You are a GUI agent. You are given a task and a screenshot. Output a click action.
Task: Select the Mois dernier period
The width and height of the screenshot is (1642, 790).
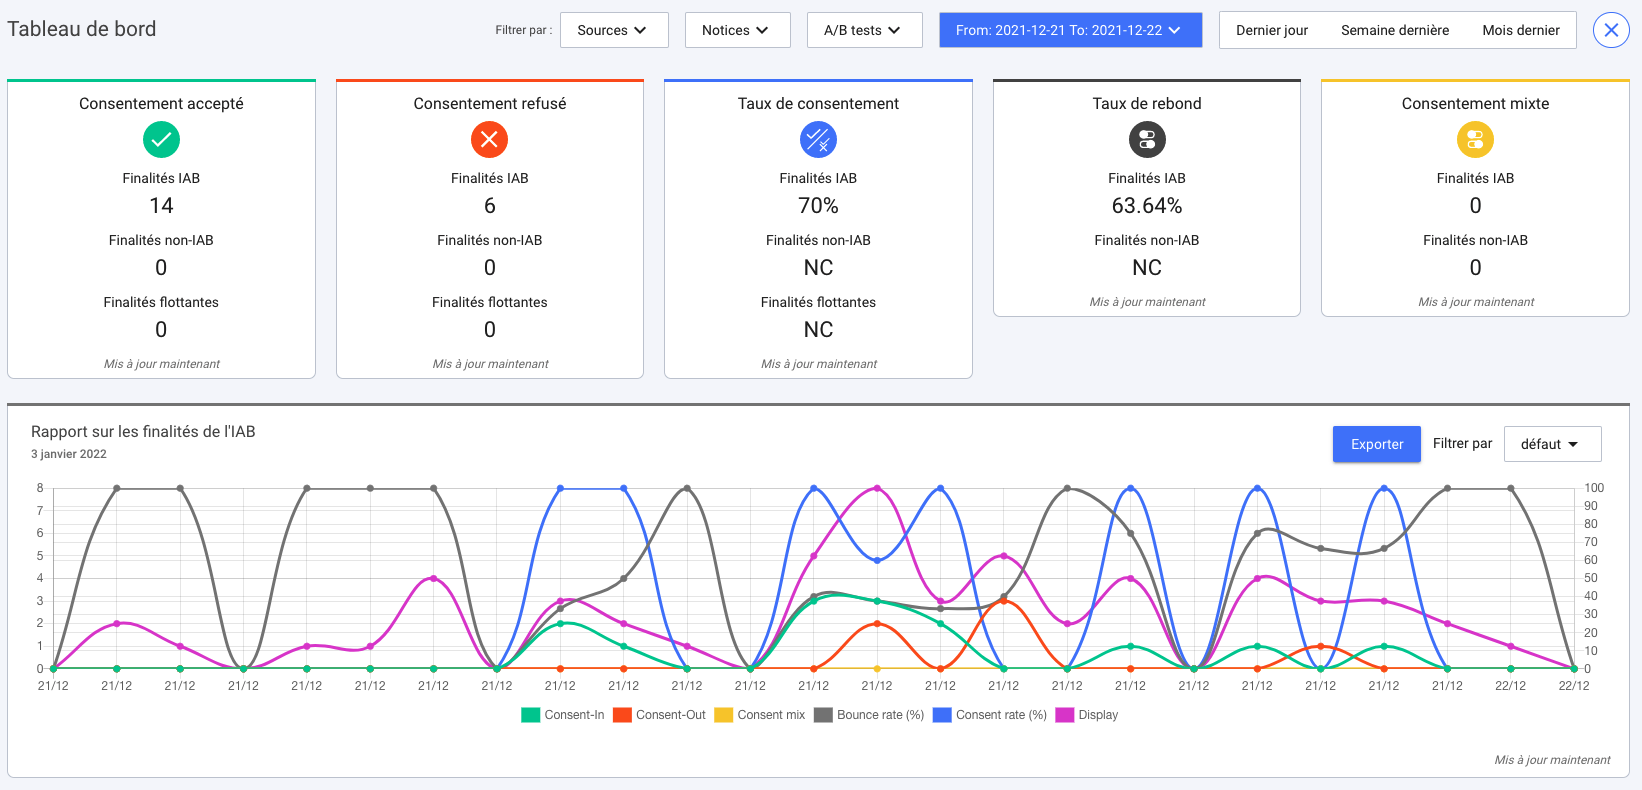[1520, 30]
